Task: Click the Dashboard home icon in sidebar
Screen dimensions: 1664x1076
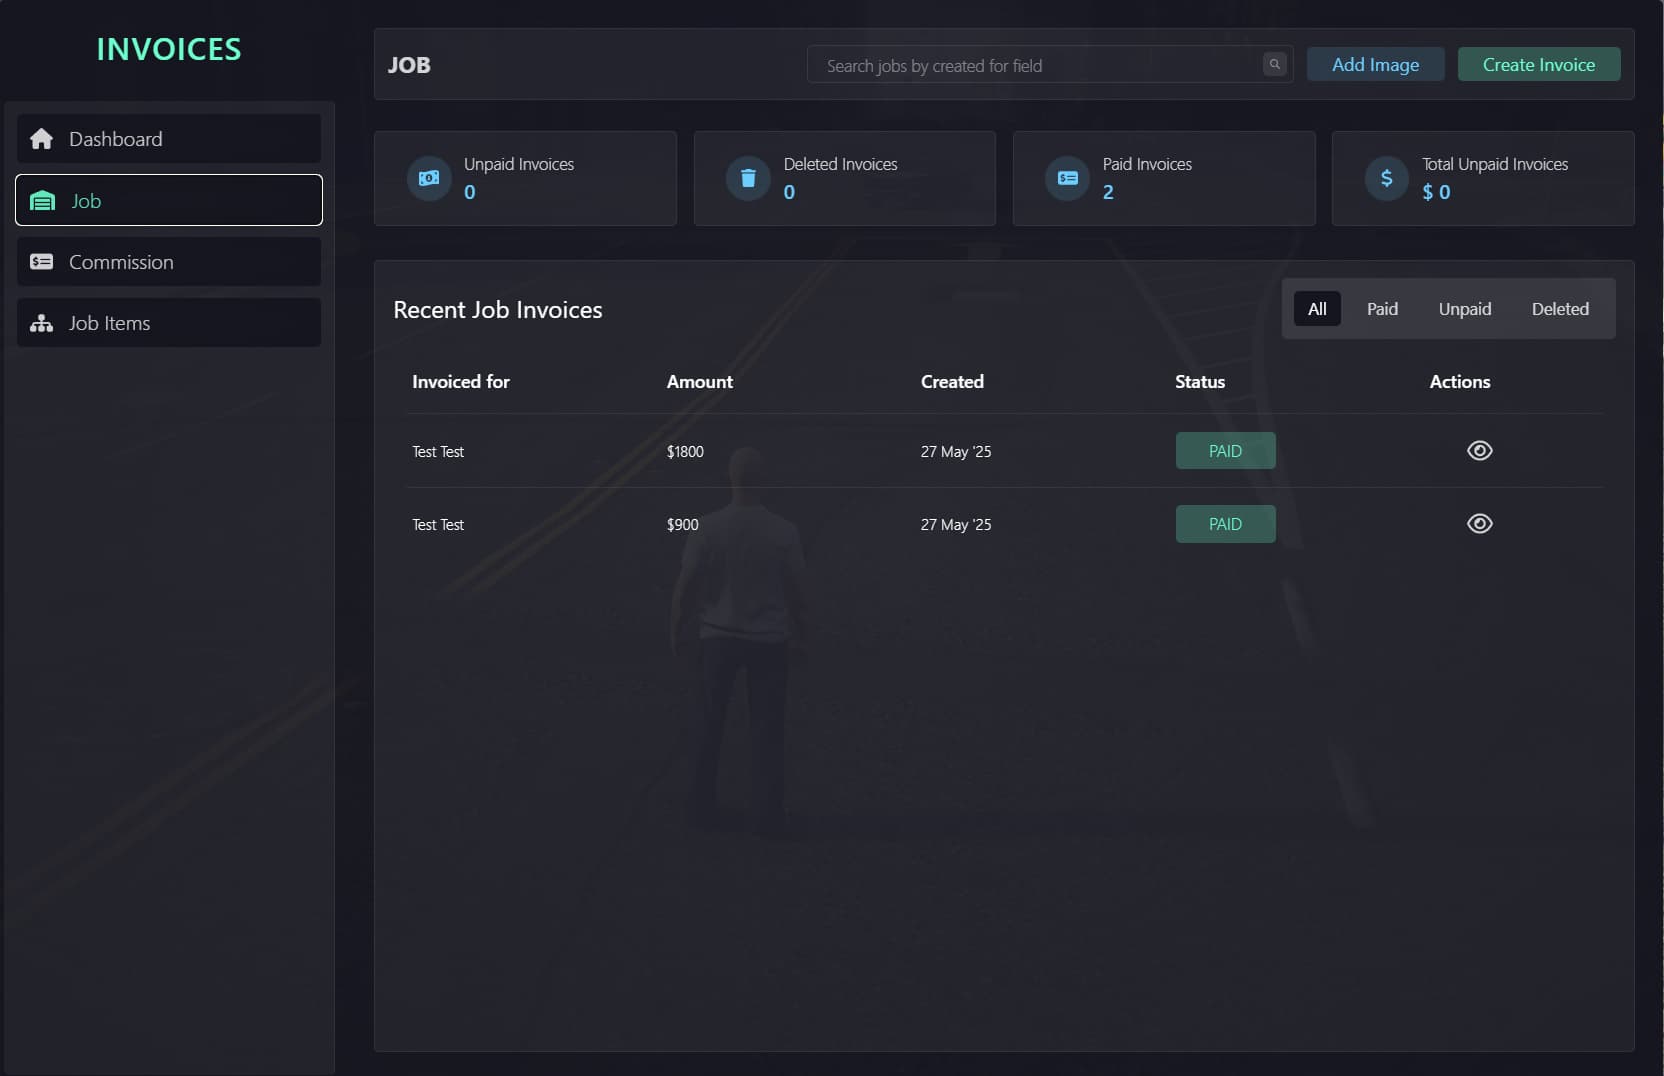Action: point(41,138)
